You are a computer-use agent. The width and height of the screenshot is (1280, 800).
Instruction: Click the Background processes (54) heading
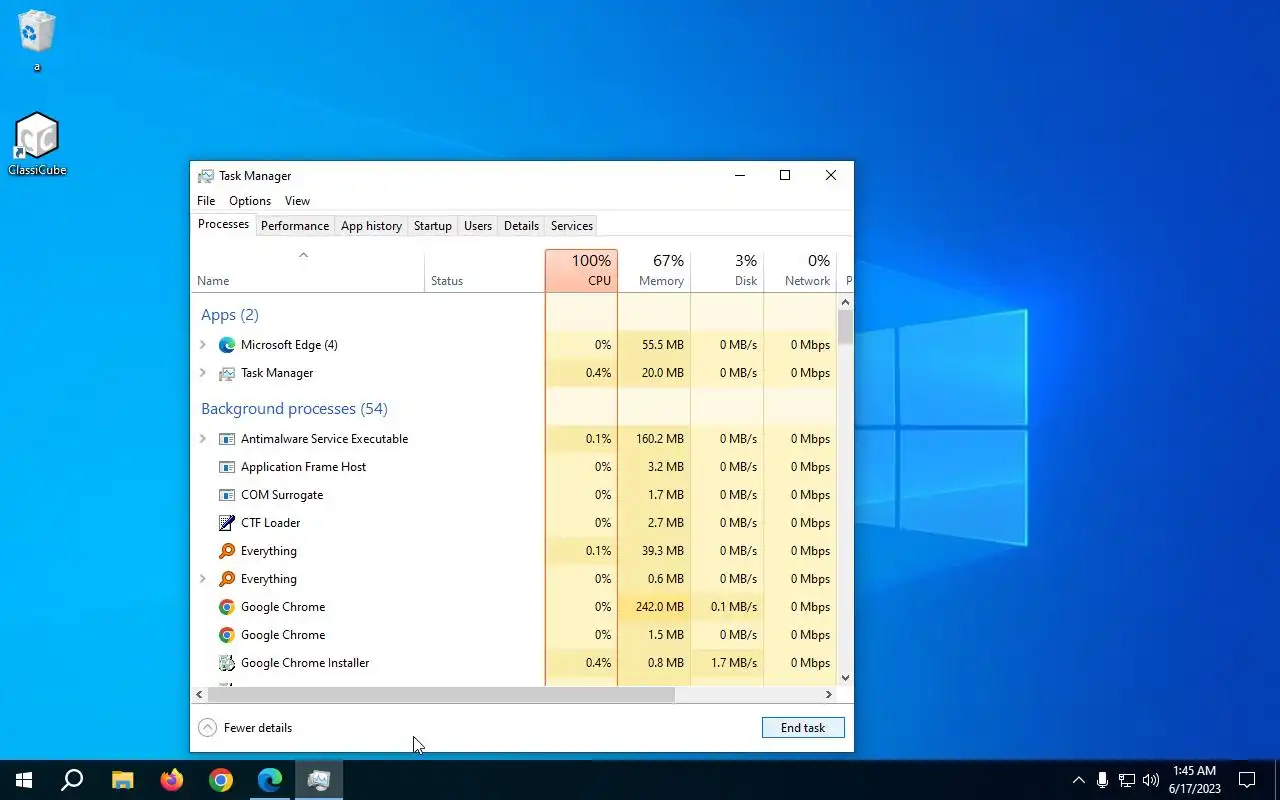294,409
